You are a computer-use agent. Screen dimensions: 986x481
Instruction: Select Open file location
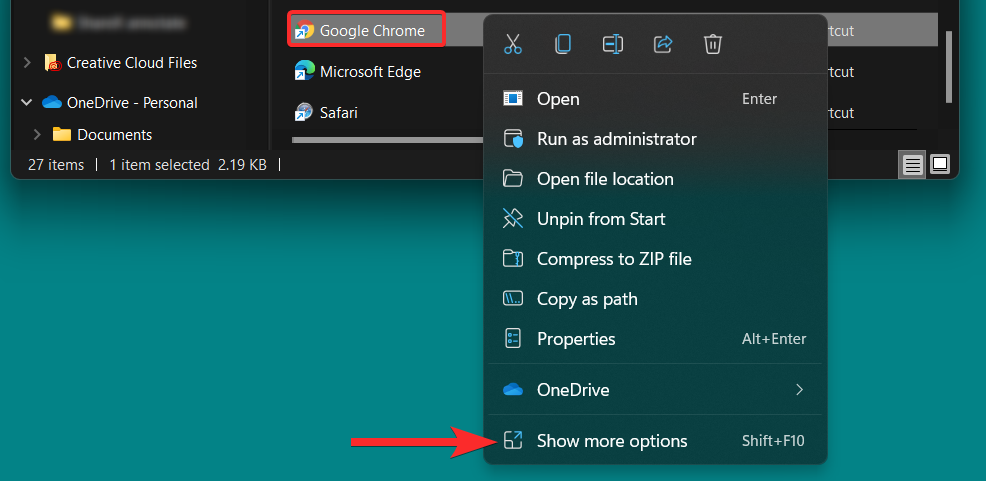tap(604, 179)
